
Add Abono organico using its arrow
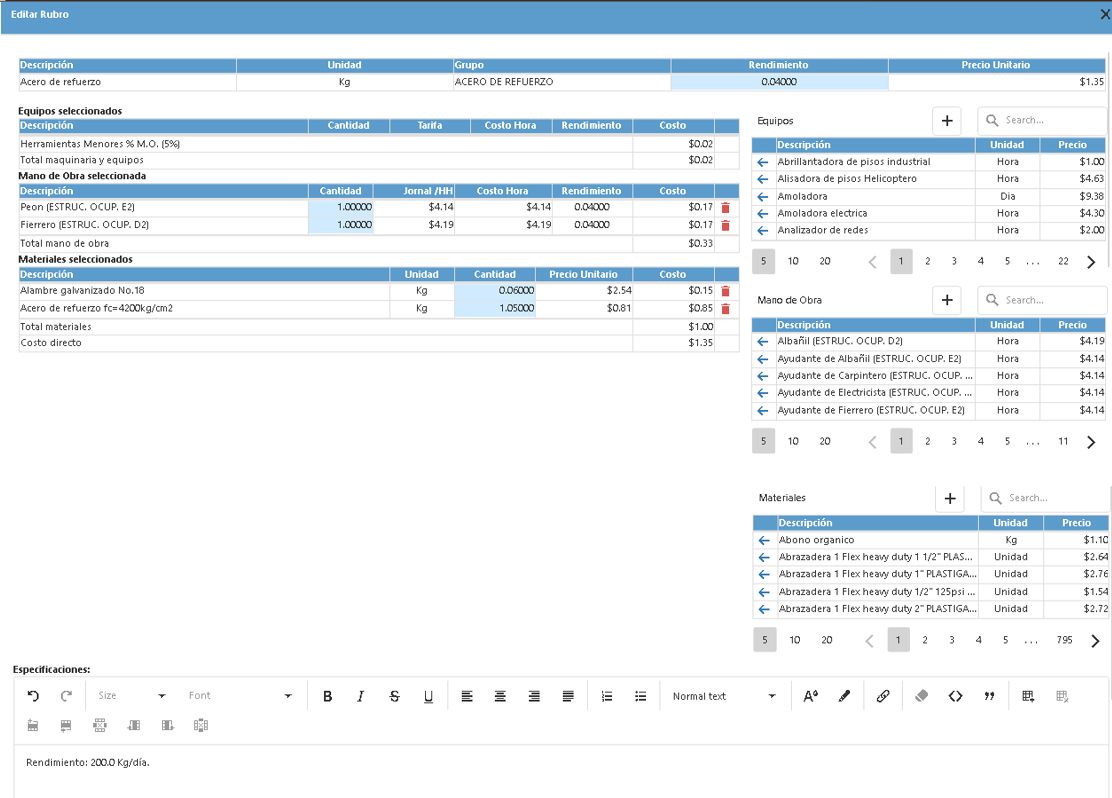tap(764, 540)
